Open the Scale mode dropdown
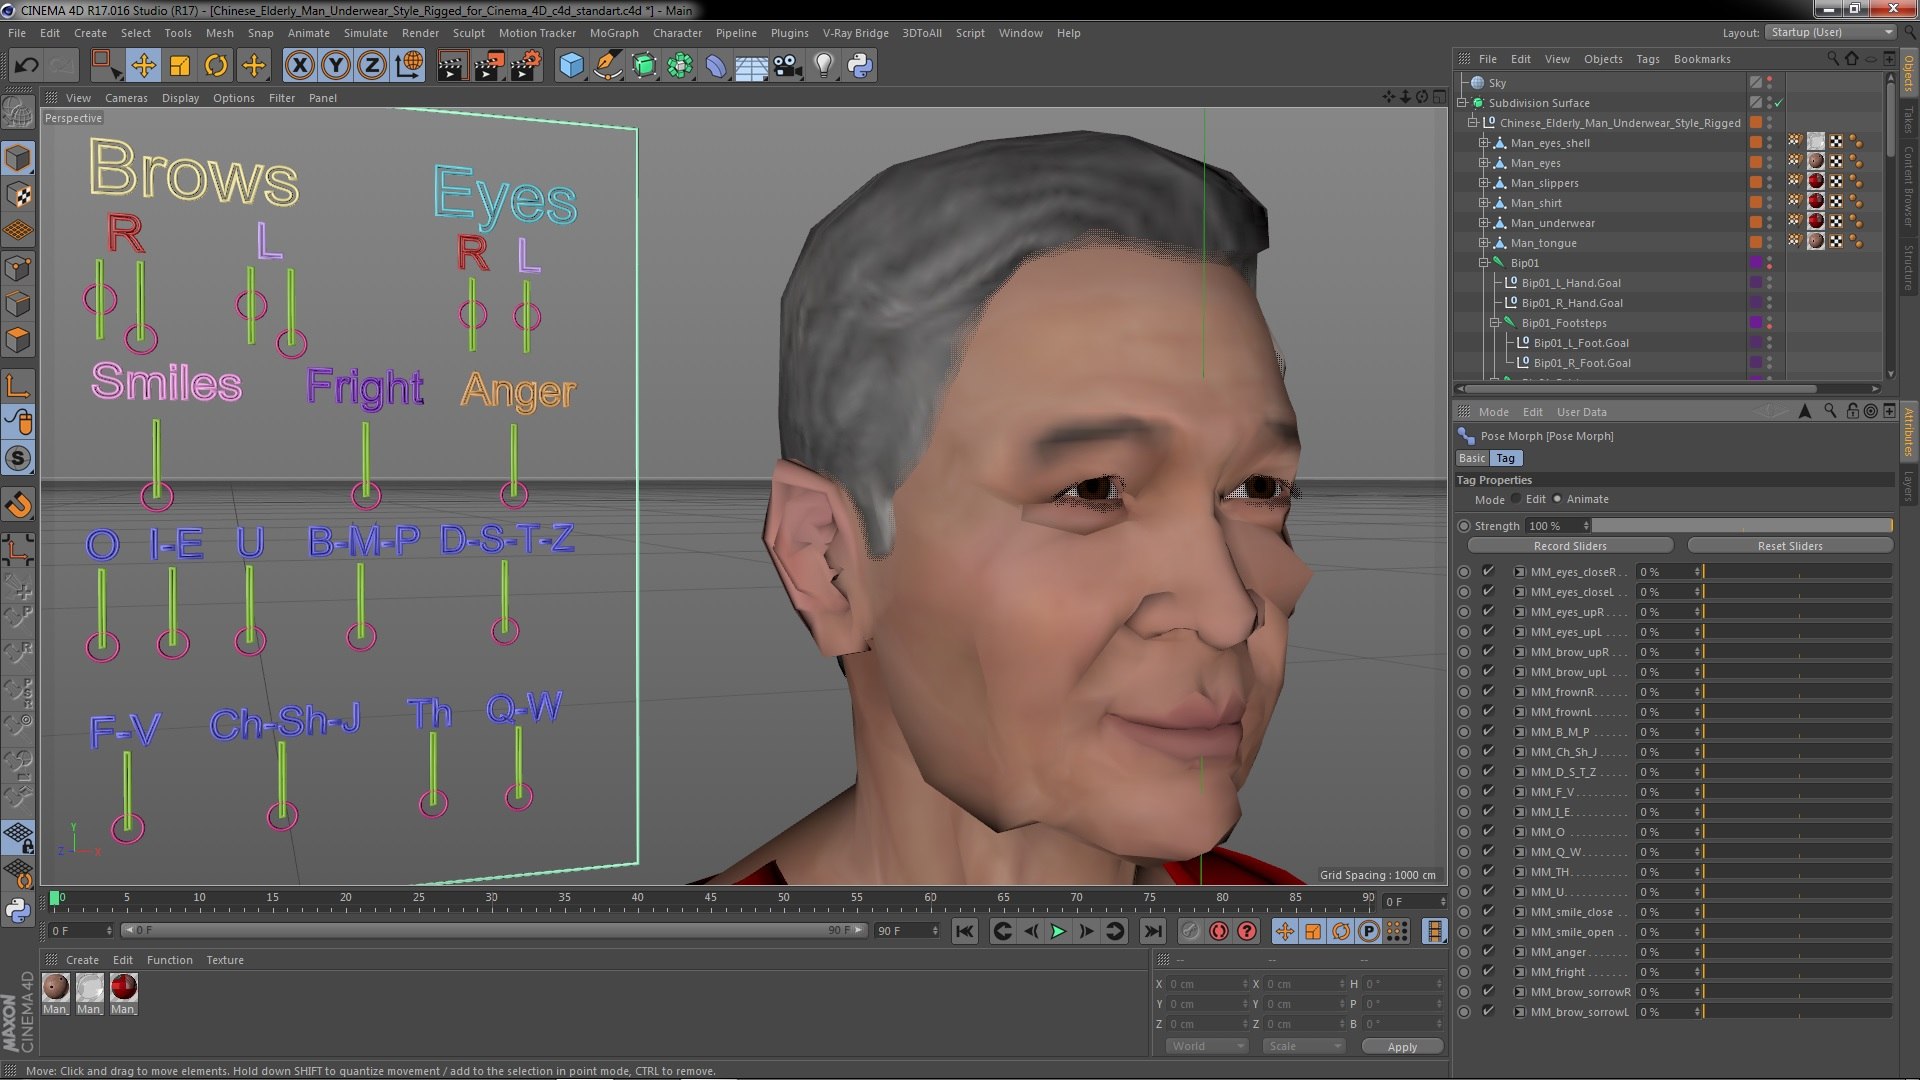1920x1080 pixels. (1303, 1046)
